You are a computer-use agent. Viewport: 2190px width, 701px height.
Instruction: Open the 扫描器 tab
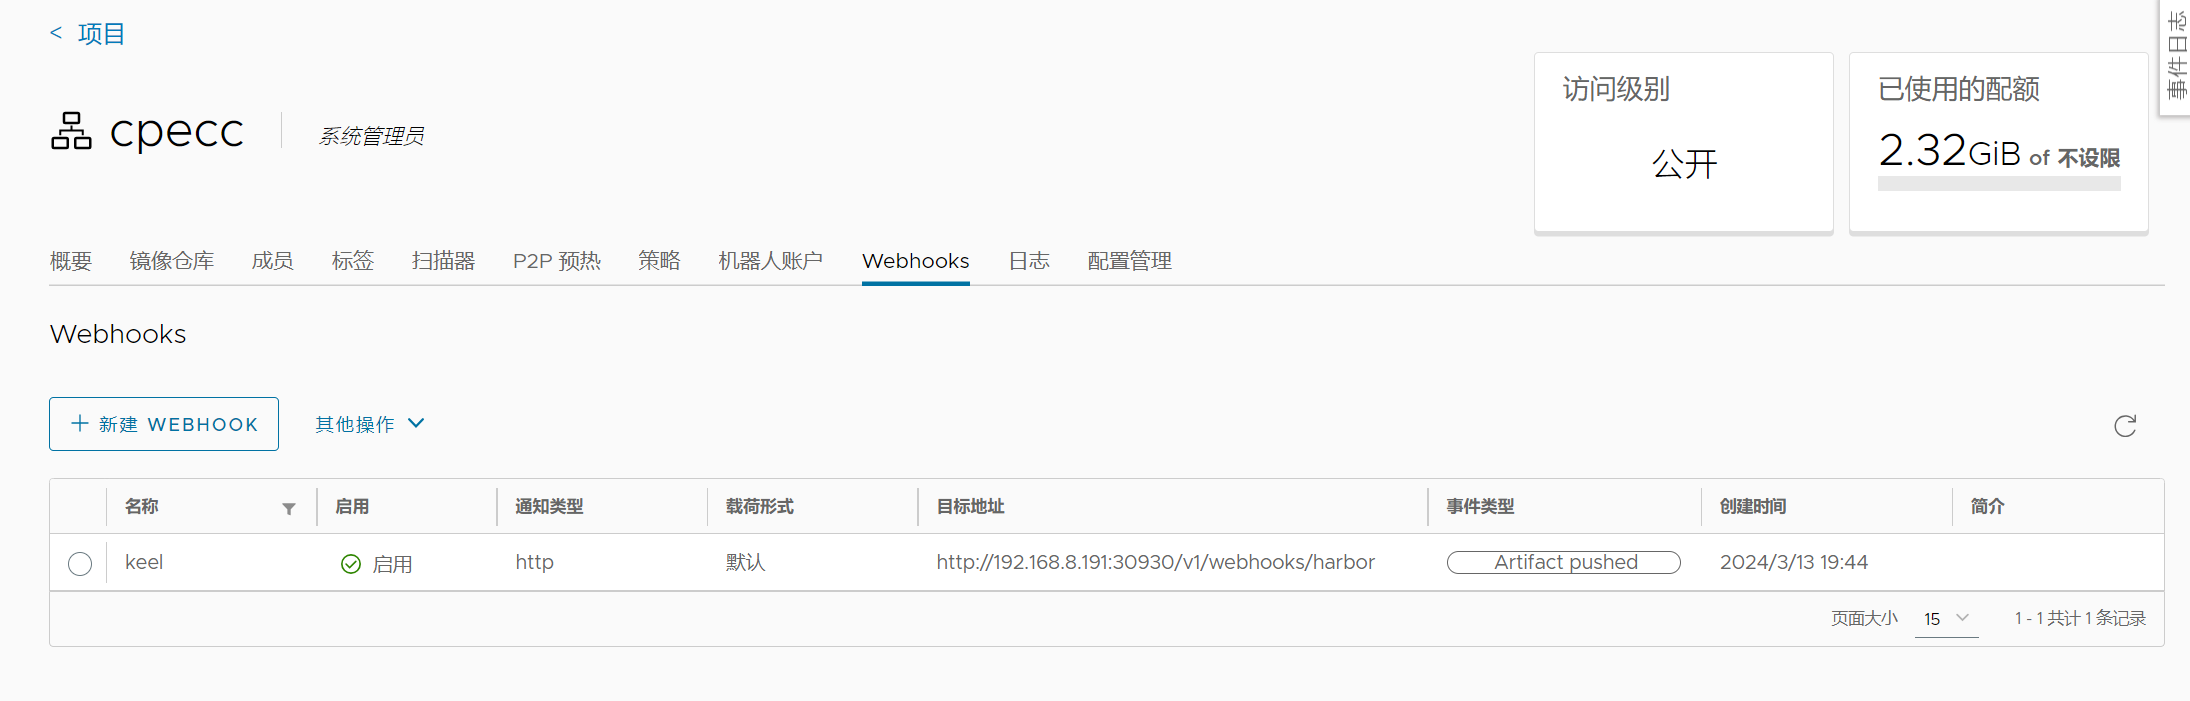tap(443, 261)
